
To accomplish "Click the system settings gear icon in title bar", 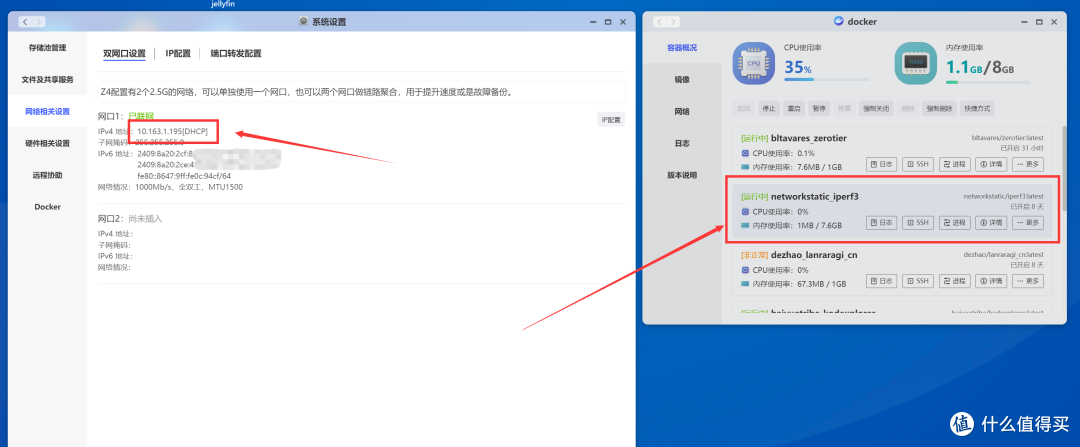I will click(x=304, y=21).
